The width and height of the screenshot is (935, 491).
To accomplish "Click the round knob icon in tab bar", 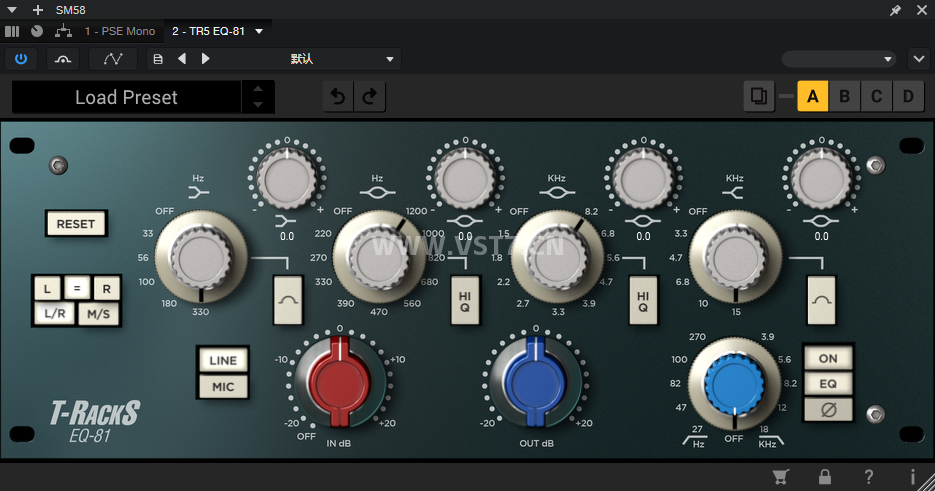I will click(x=37, y=31).
